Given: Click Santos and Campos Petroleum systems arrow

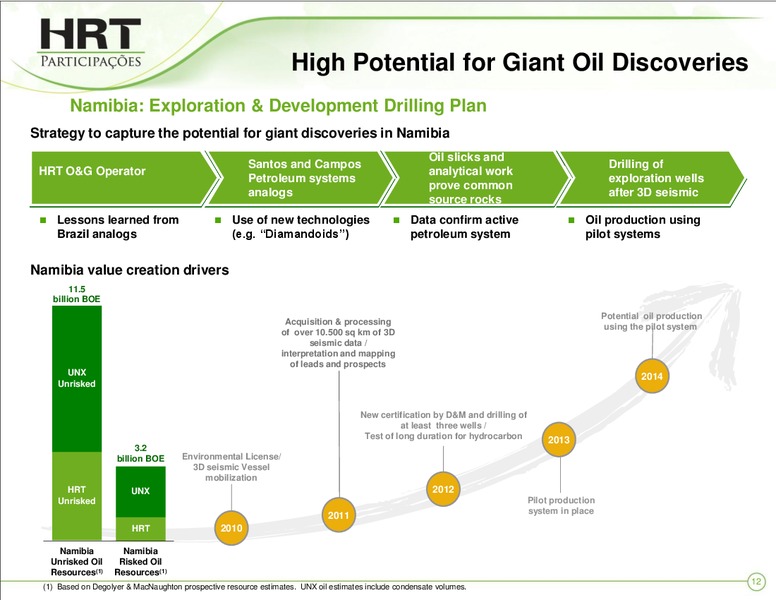Looking at the screenshot, I should coord(300,178).
